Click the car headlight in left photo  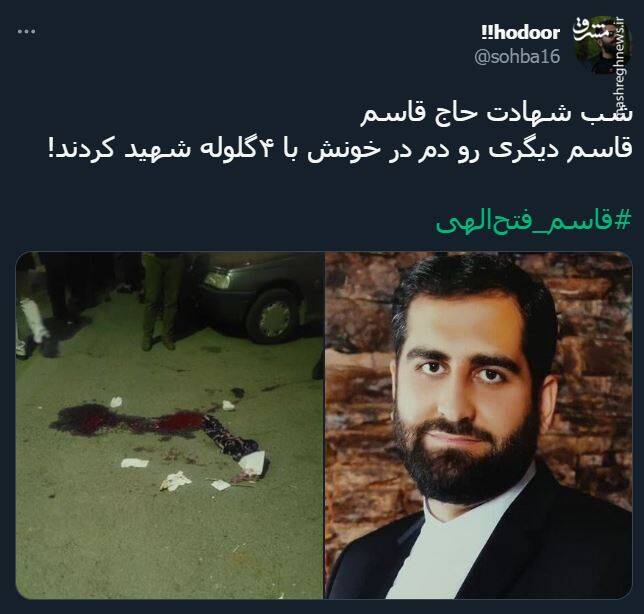217,280
